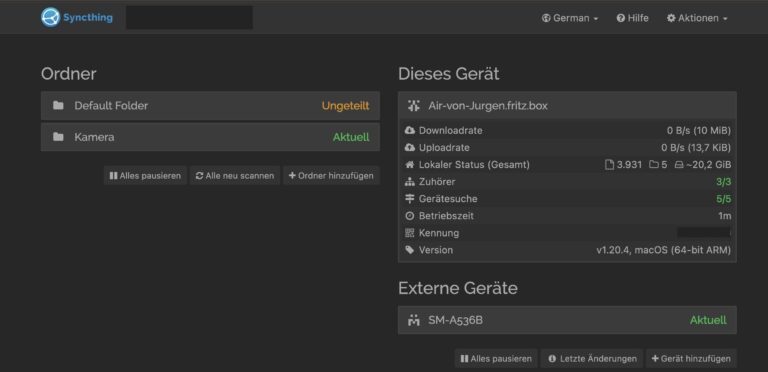Click Alle neu scannen button
Screen dimensions: 768x372
(235, 175)
